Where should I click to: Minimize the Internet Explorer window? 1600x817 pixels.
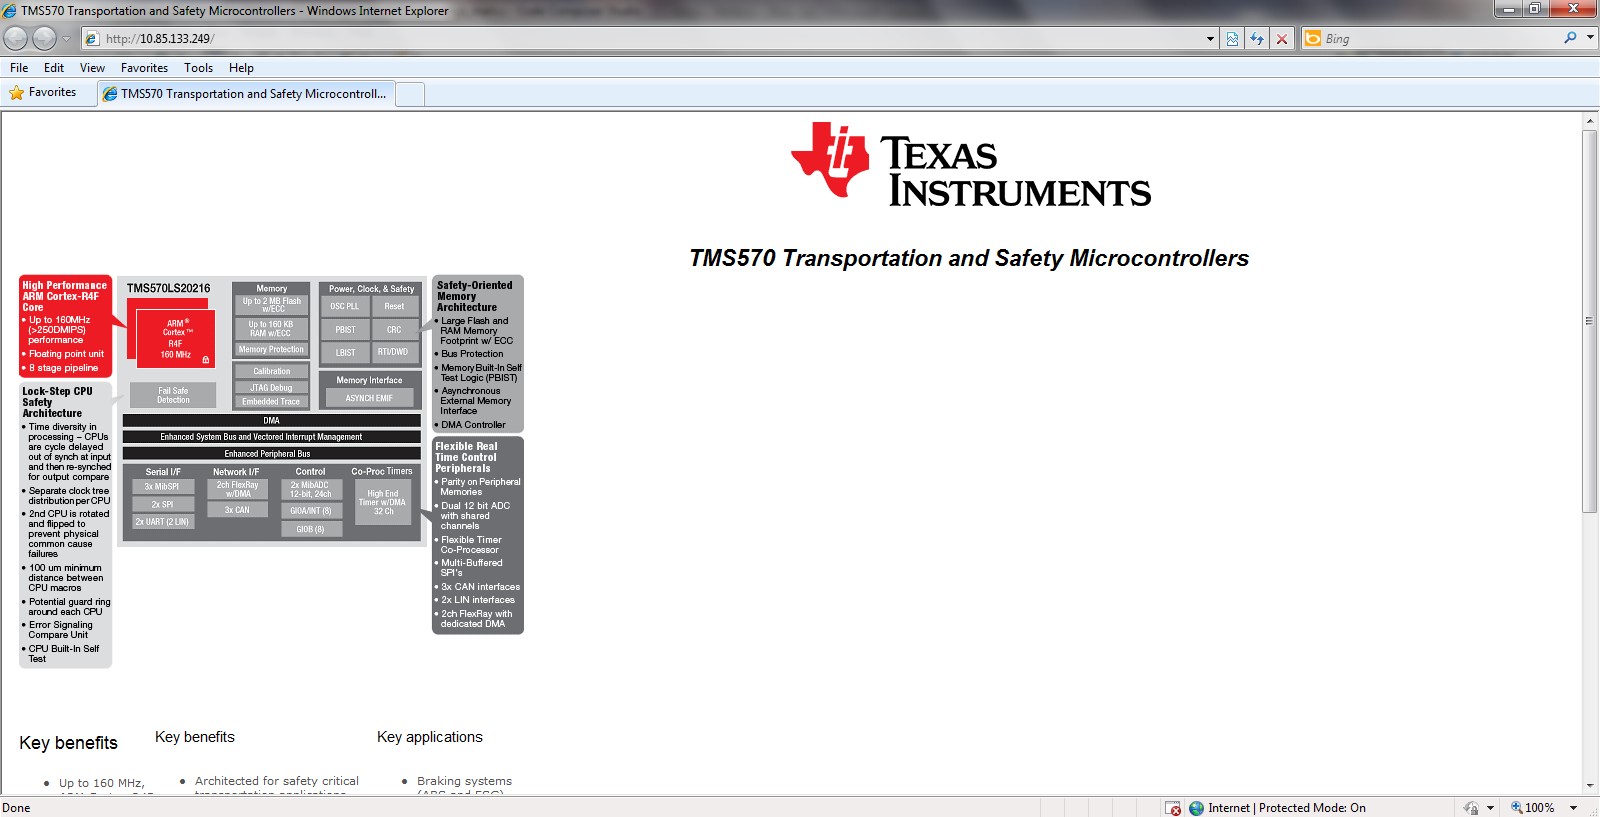(x=1508, y=9)
